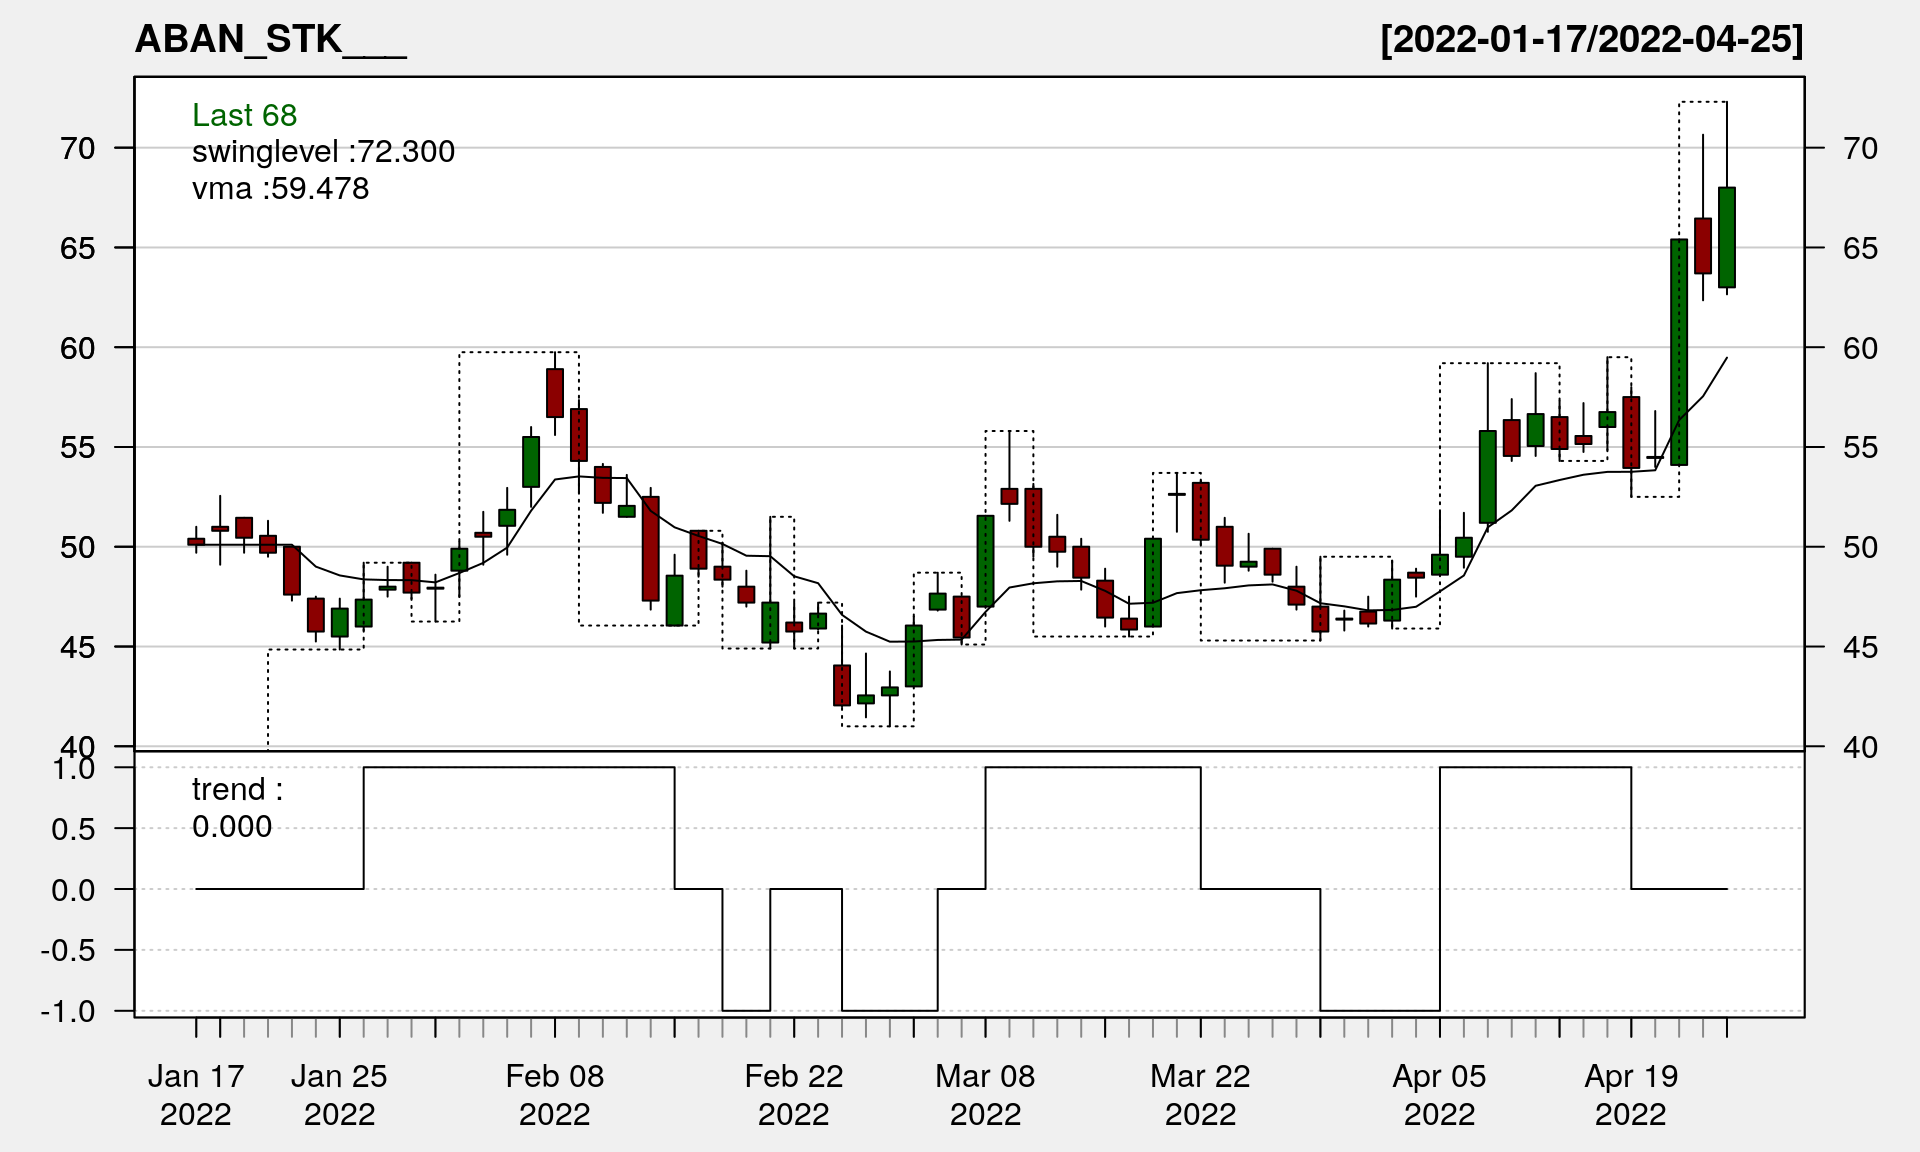The image size is (1920, 1152).
Task: Click the tall green candle reaching 65
Action: coord(1679,352)
